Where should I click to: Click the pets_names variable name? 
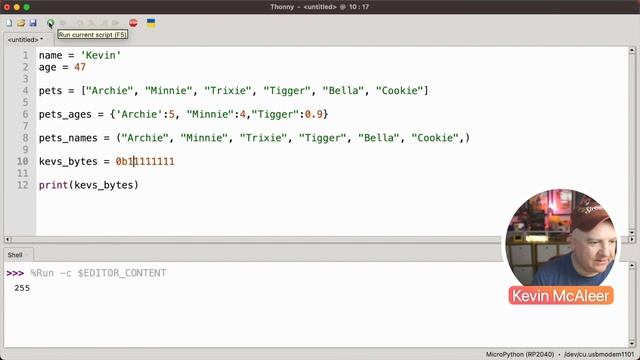click(x=68, y=138)
